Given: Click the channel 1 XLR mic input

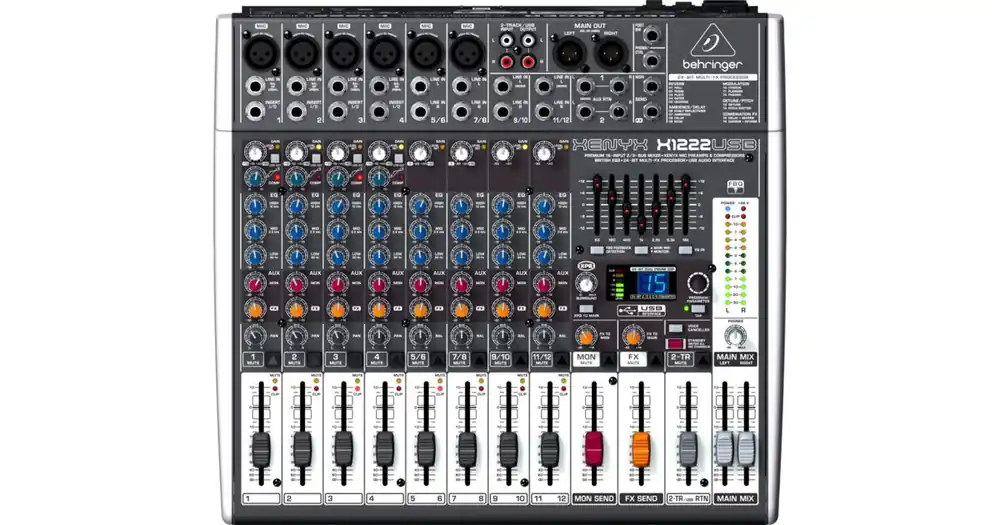Looking at the screenshot, I should tap(261, 52).
